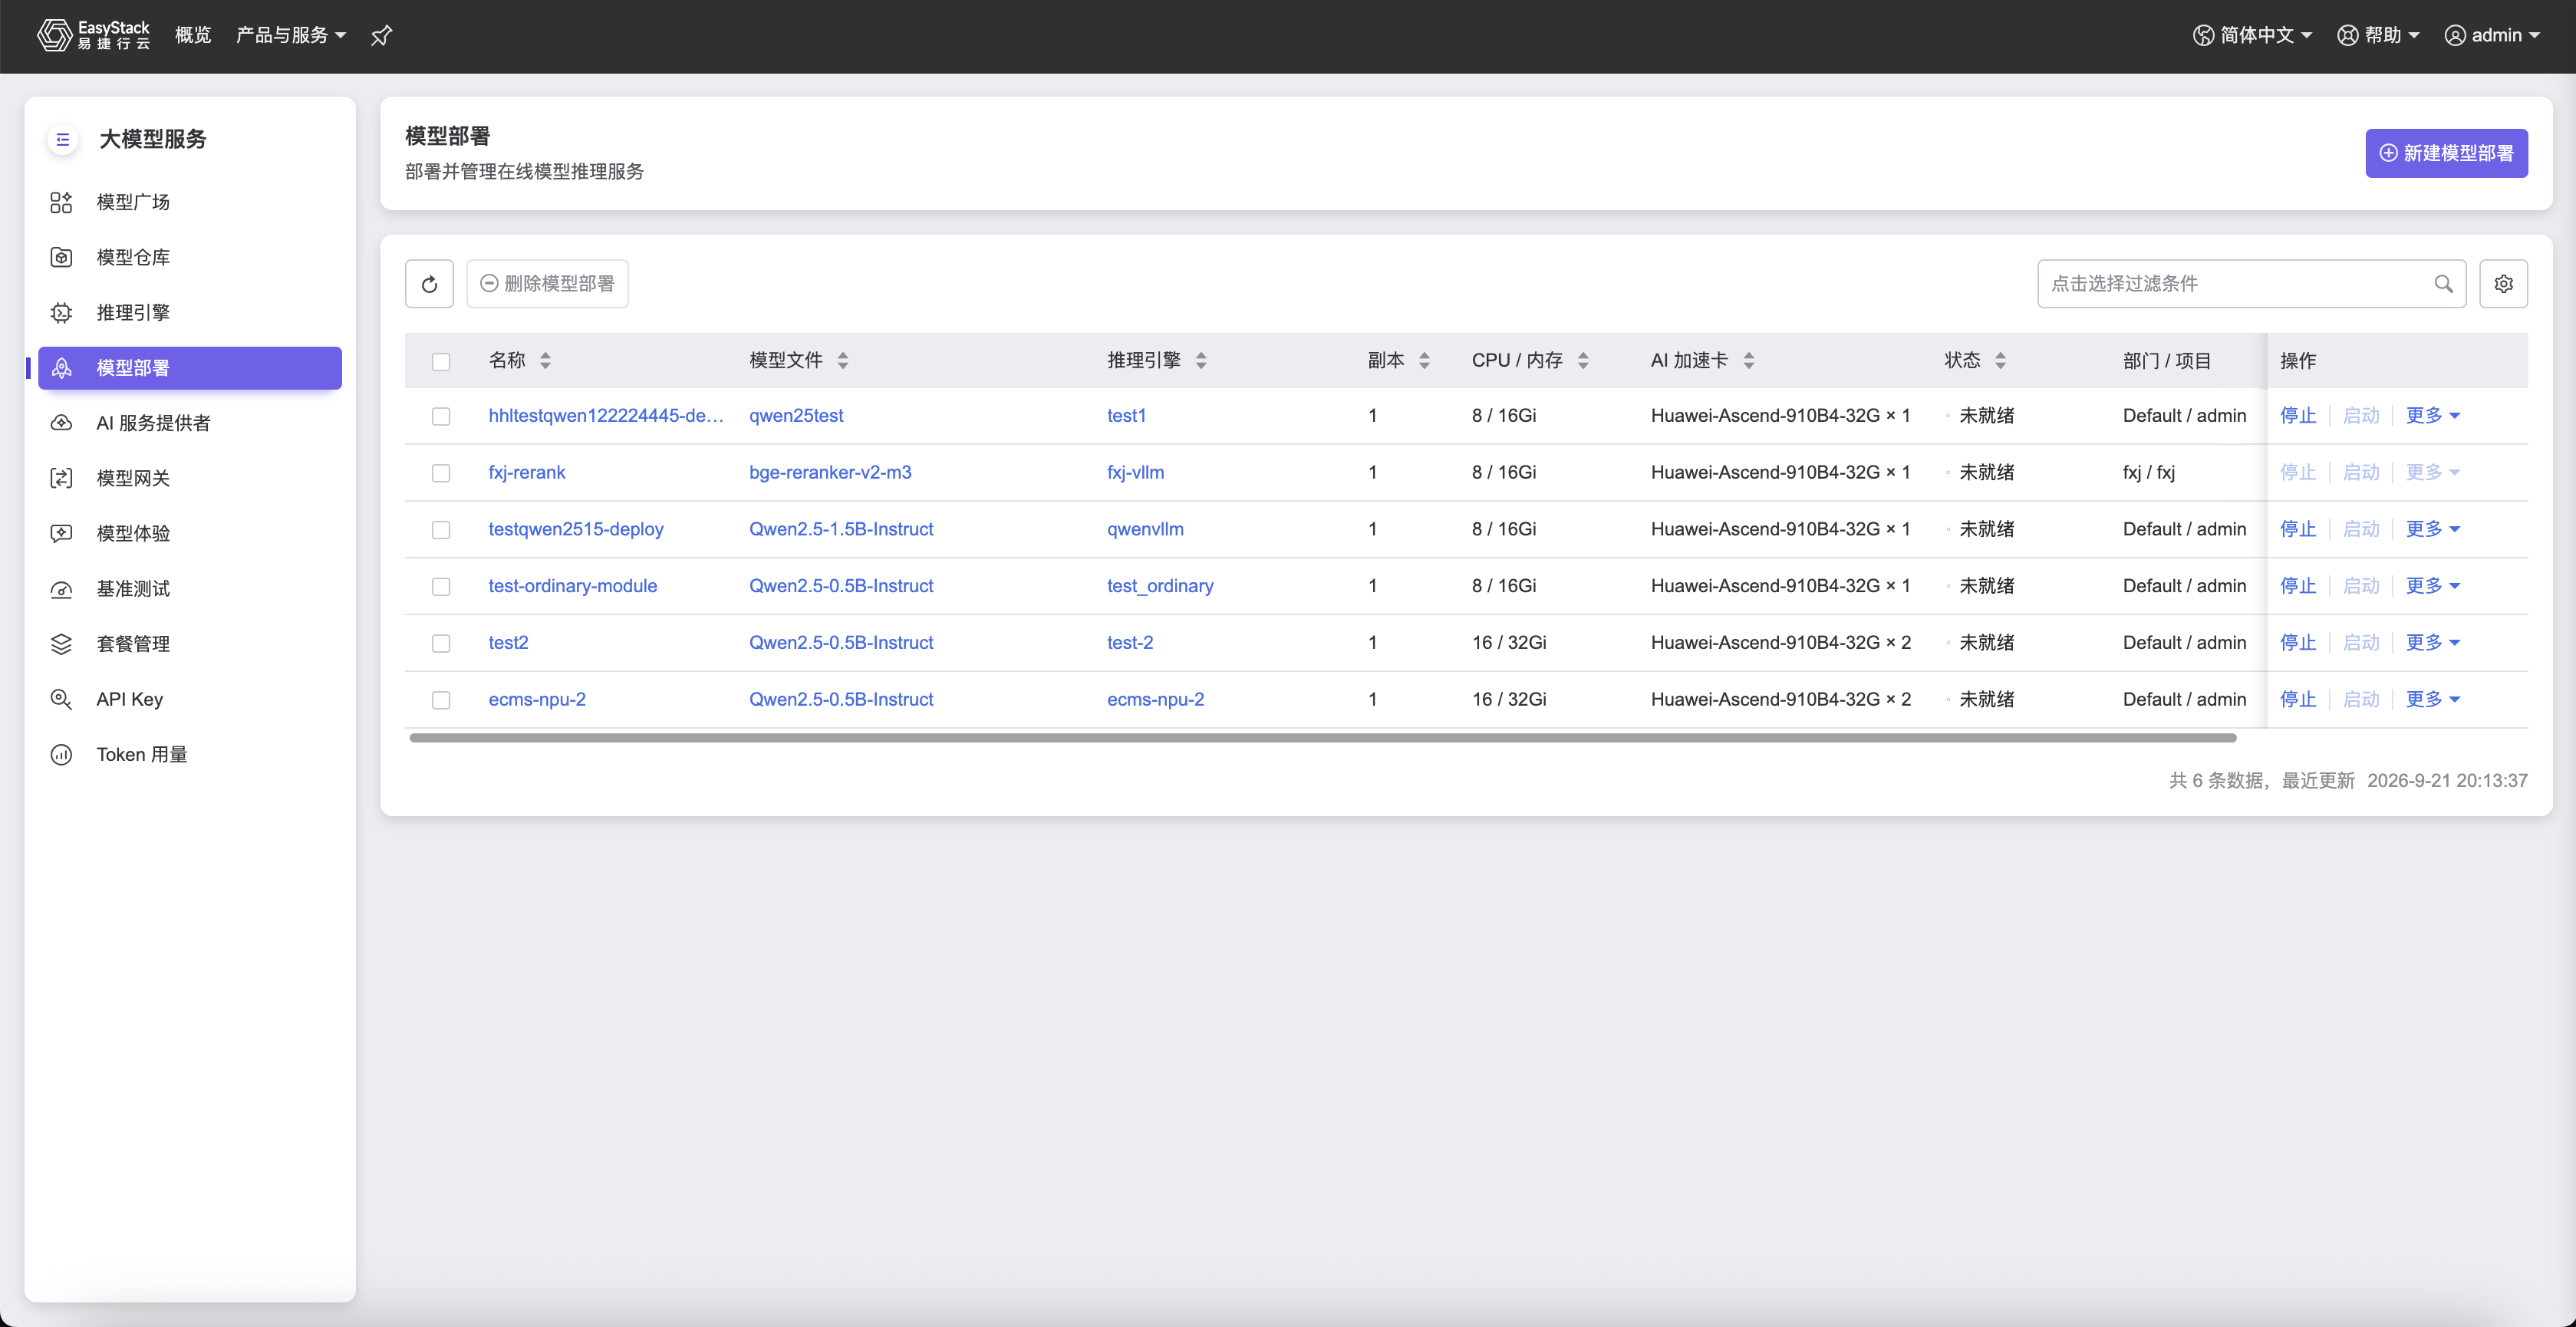This screenshot has width=2576, height=1327.
Task: Click the 模型体验 chat icon
Action: [61, 533]
